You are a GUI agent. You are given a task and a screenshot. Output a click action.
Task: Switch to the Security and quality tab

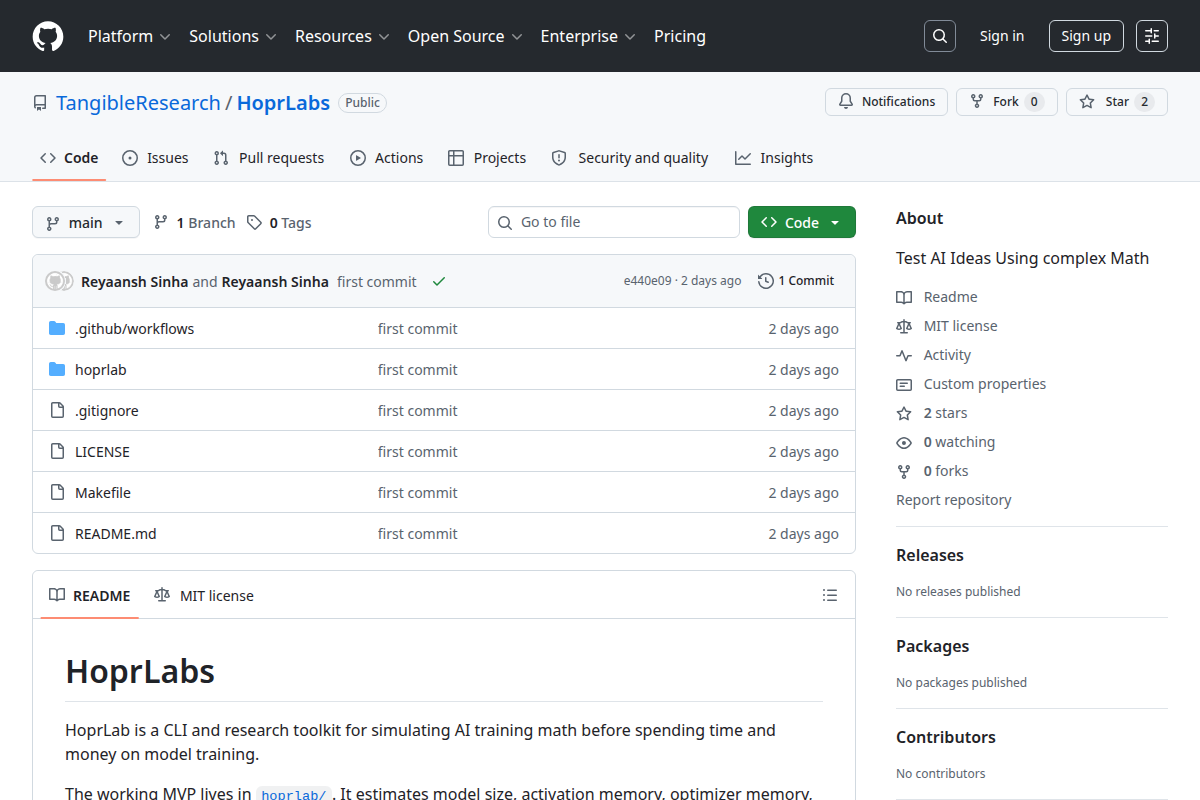click(x=630, y=158)
